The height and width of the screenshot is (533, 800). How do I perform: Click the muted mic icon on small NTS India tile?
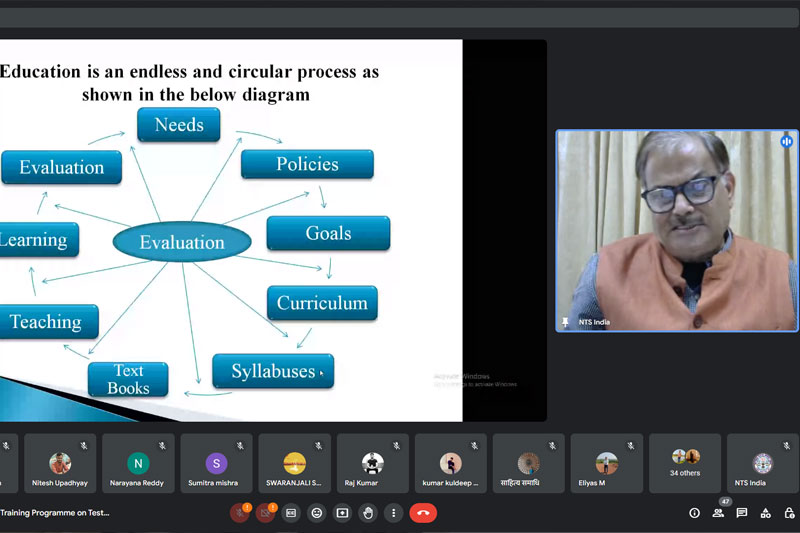point(787,446)
